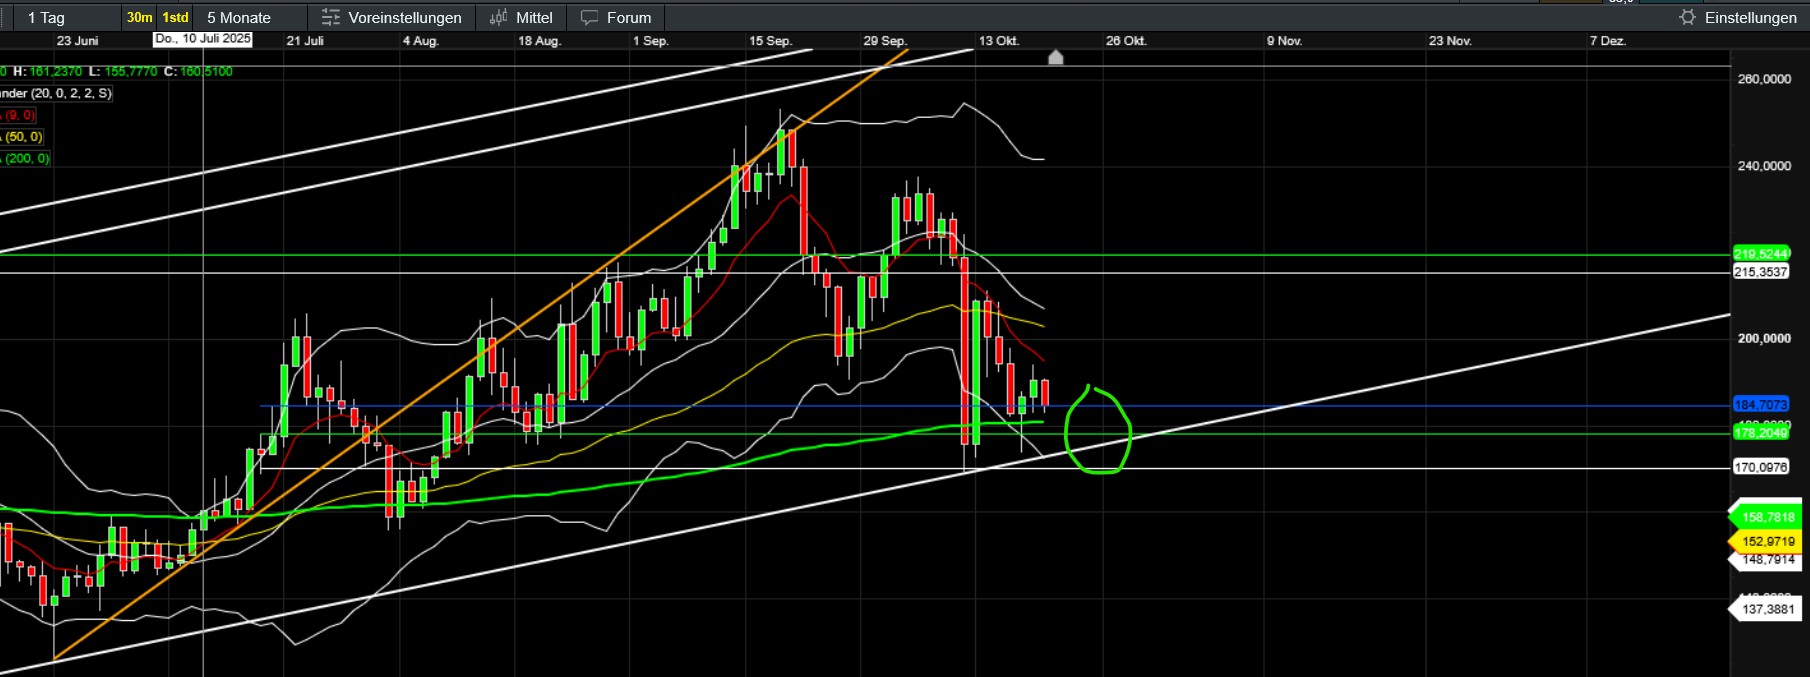Click the Voreinstellungen sliders icon
Image resolution: width=1810 pixels, height=677 pixels.
click(x=331, y=18)
